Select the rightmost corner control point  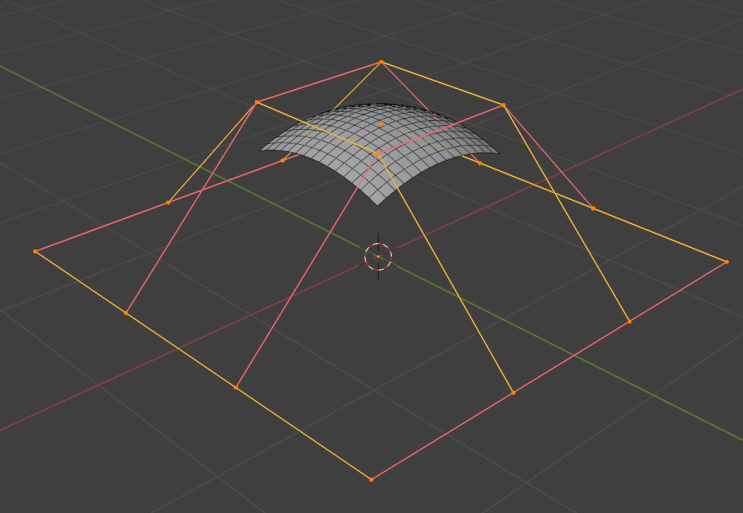(x=726, y=261)
